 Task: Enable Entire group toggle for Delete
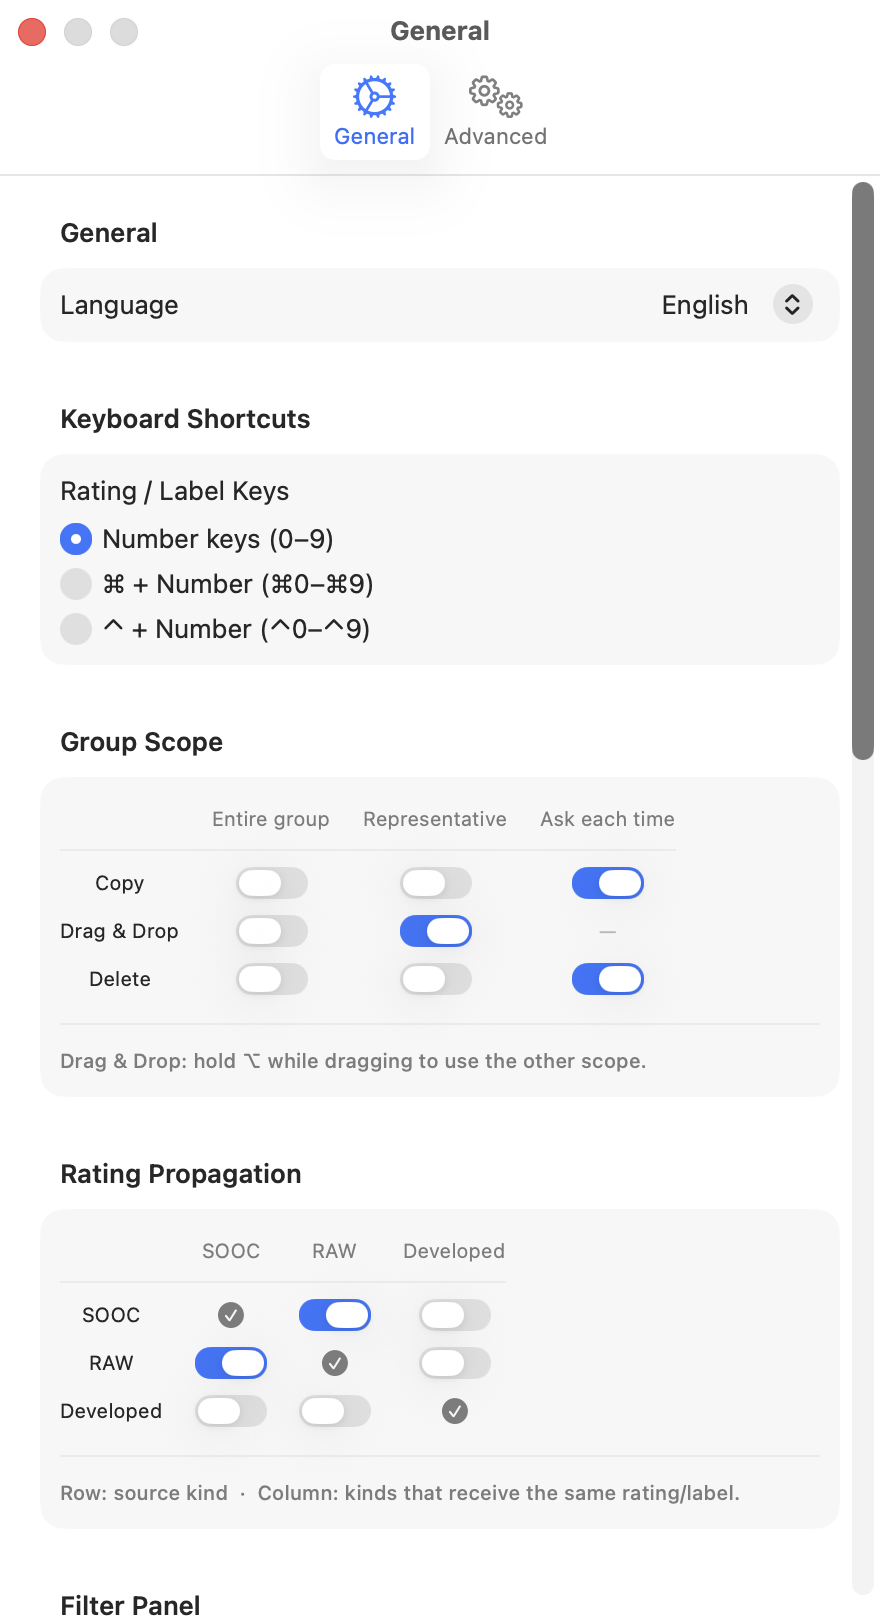[272, 979]
